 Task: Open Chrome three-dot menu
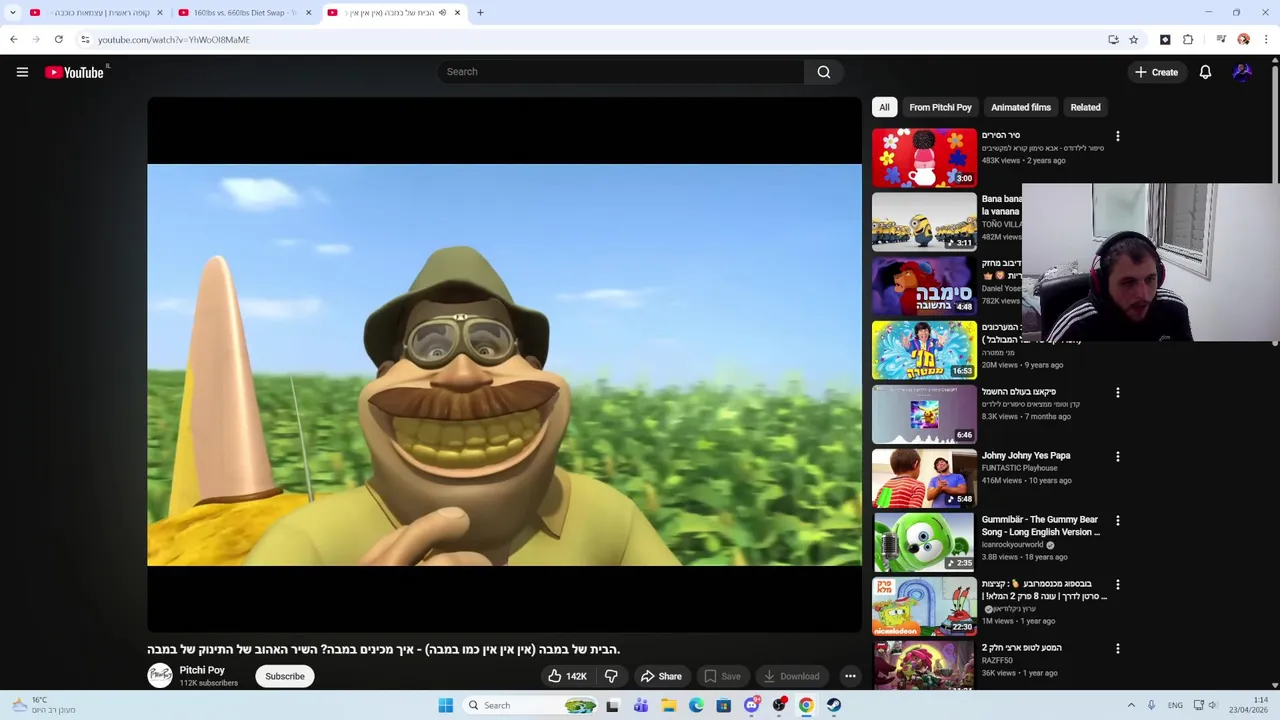click(1266, 40)
